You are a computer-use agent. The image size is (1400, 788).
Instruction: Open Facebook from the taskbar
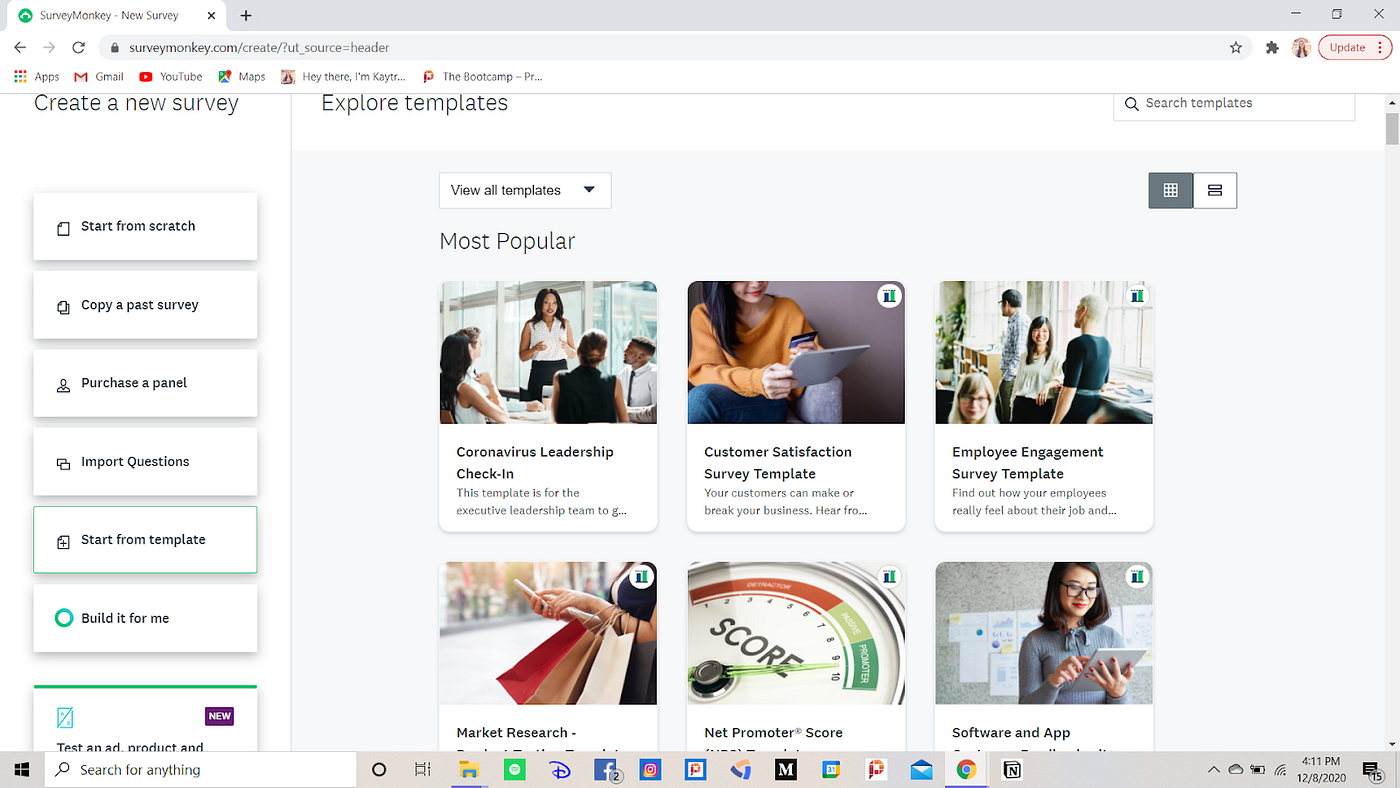[x=605, y=770]
